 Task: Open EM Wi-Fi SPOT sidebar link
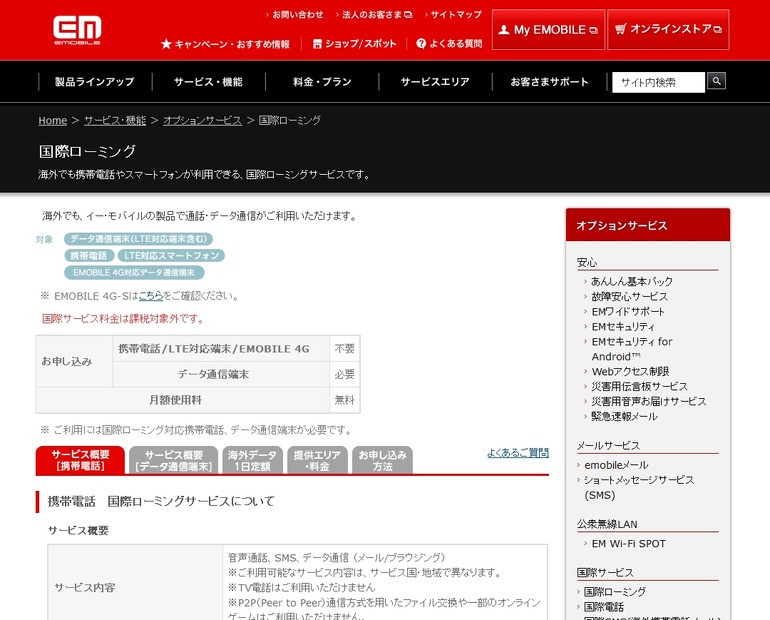(x=629, y=543)
